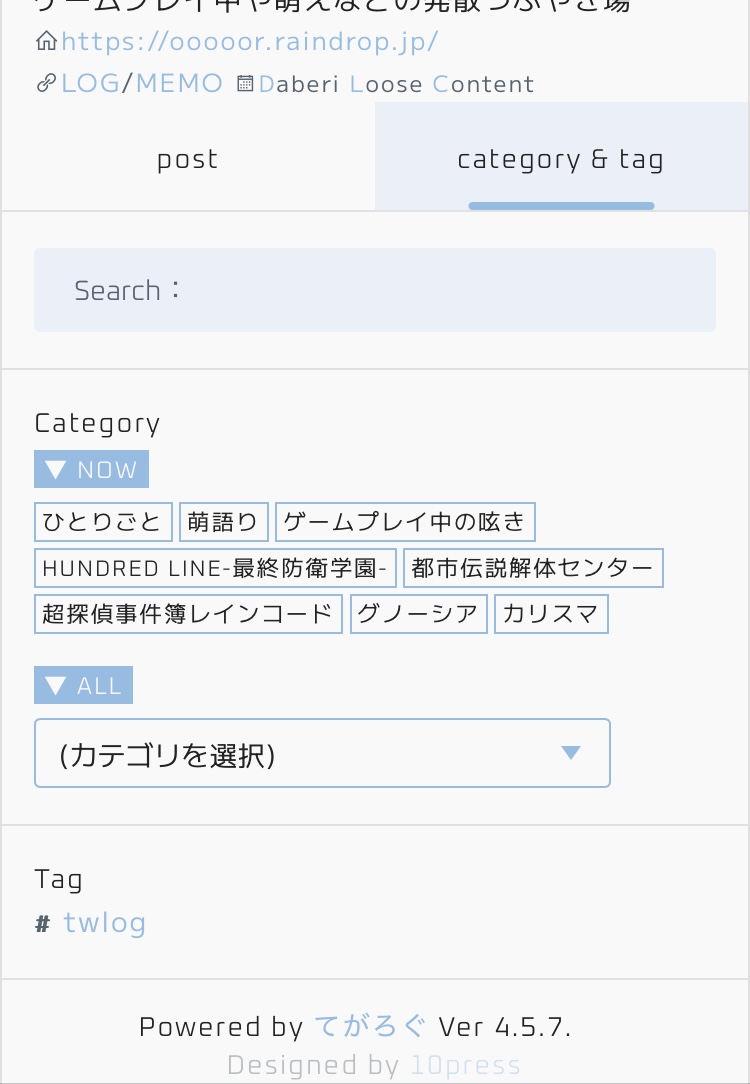This screenshot has height=1084, width=750.
Task: Click the calendar icon before Daberi Loose Content
Action: click(245, 84)
